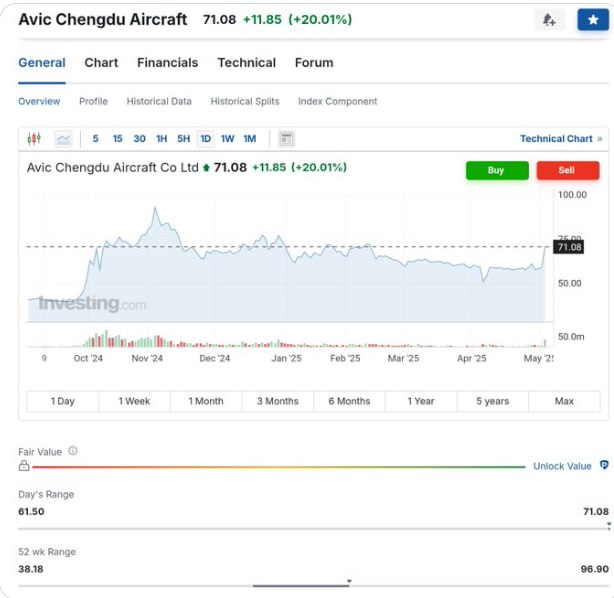Click the Avic Chengdu Aircraft page title
Viewport: 614px width, 598px height.
click(103, 20)
